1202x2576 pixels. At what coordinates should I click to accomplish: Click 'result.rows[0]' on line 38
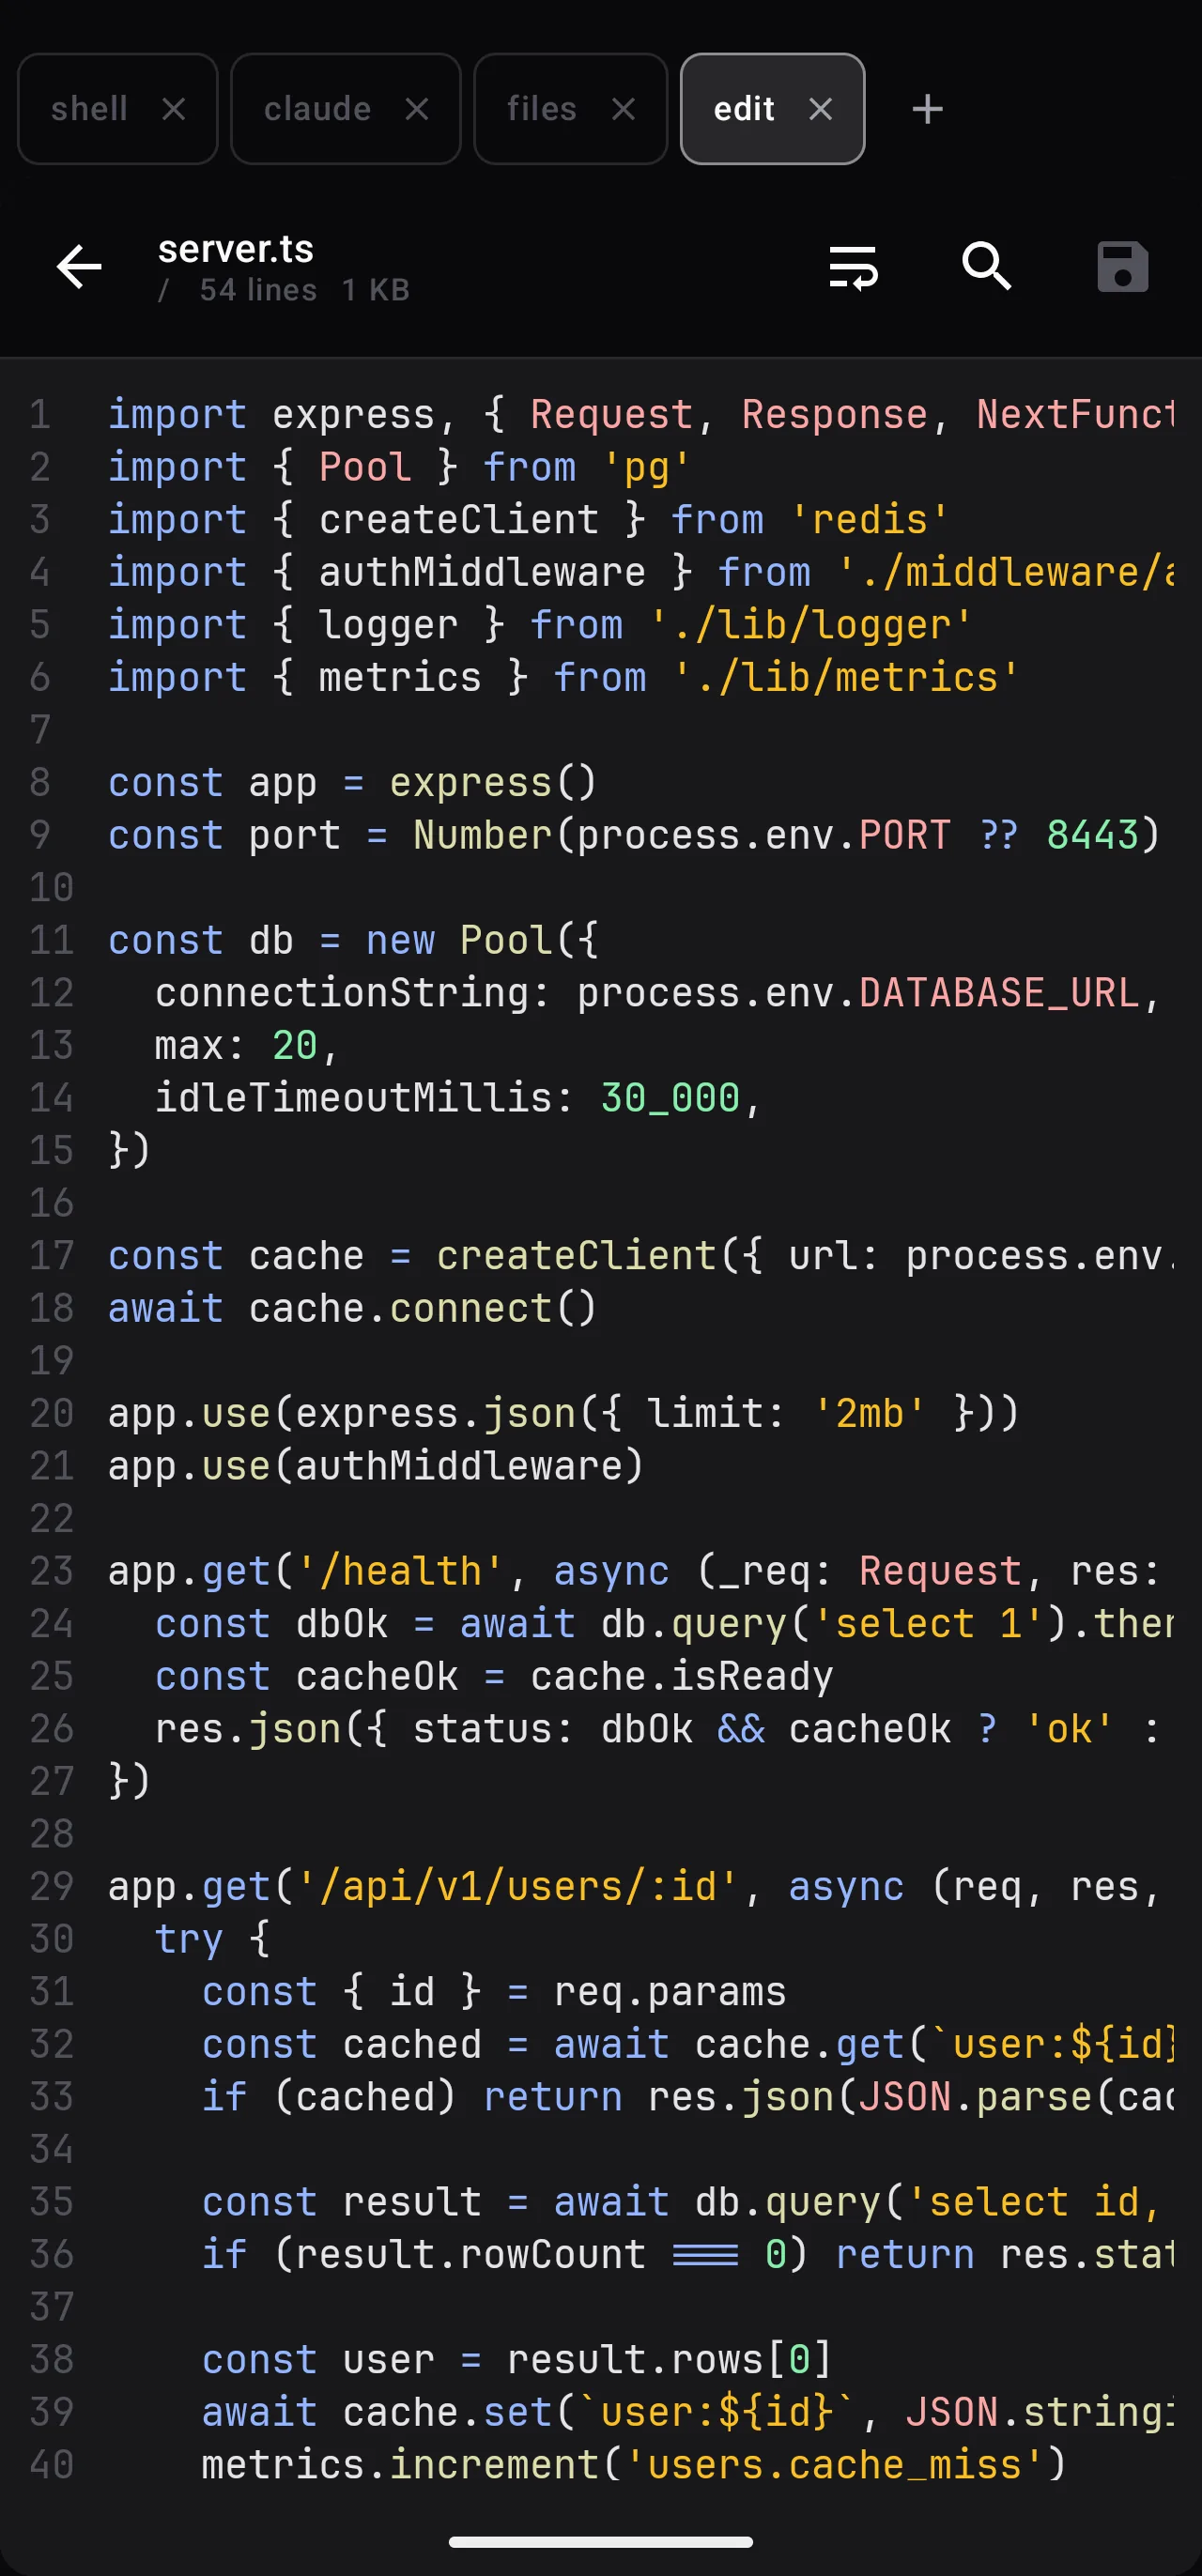670,2360
